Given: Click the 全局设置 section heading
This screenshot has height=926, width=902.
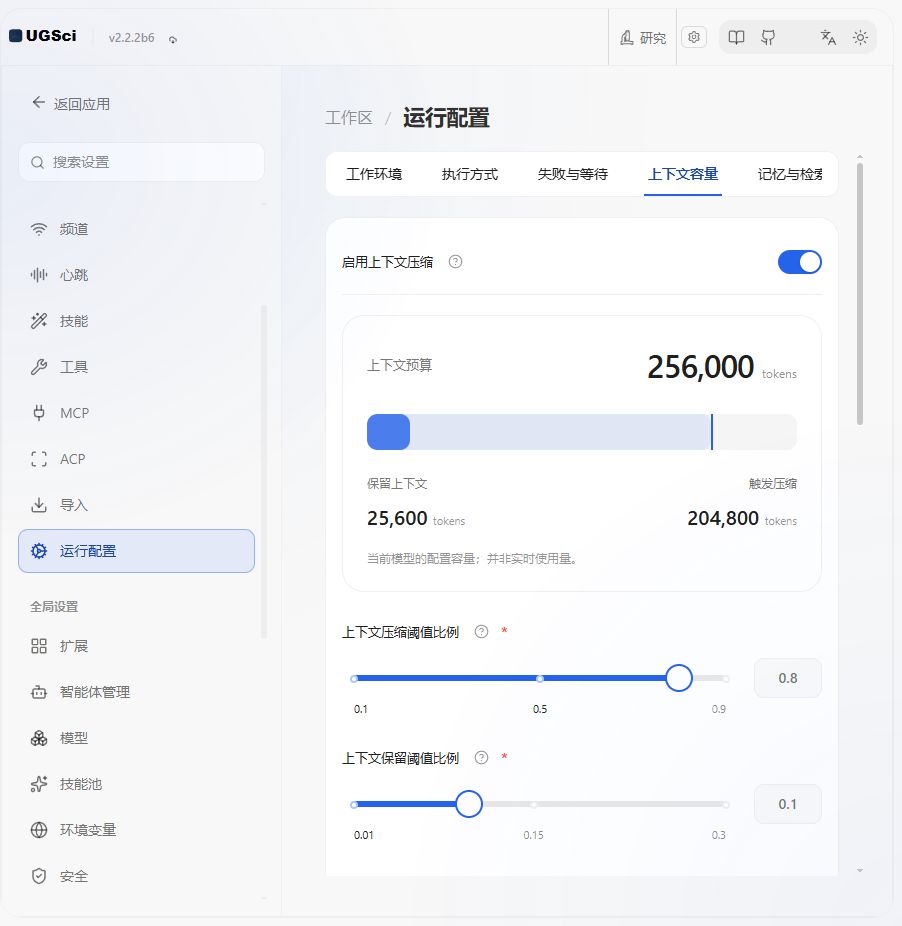Looking at the screenshot, I should [x=54, y=607].
